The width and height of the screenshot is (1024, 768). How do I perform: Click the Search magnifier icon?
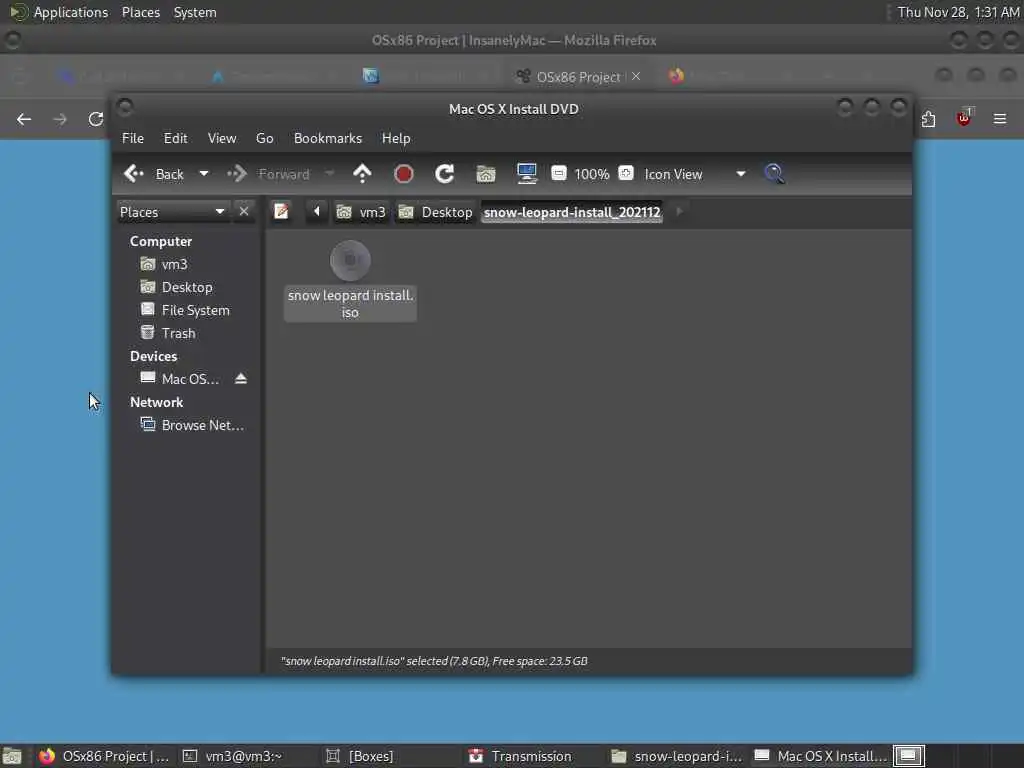click(775, 174)
